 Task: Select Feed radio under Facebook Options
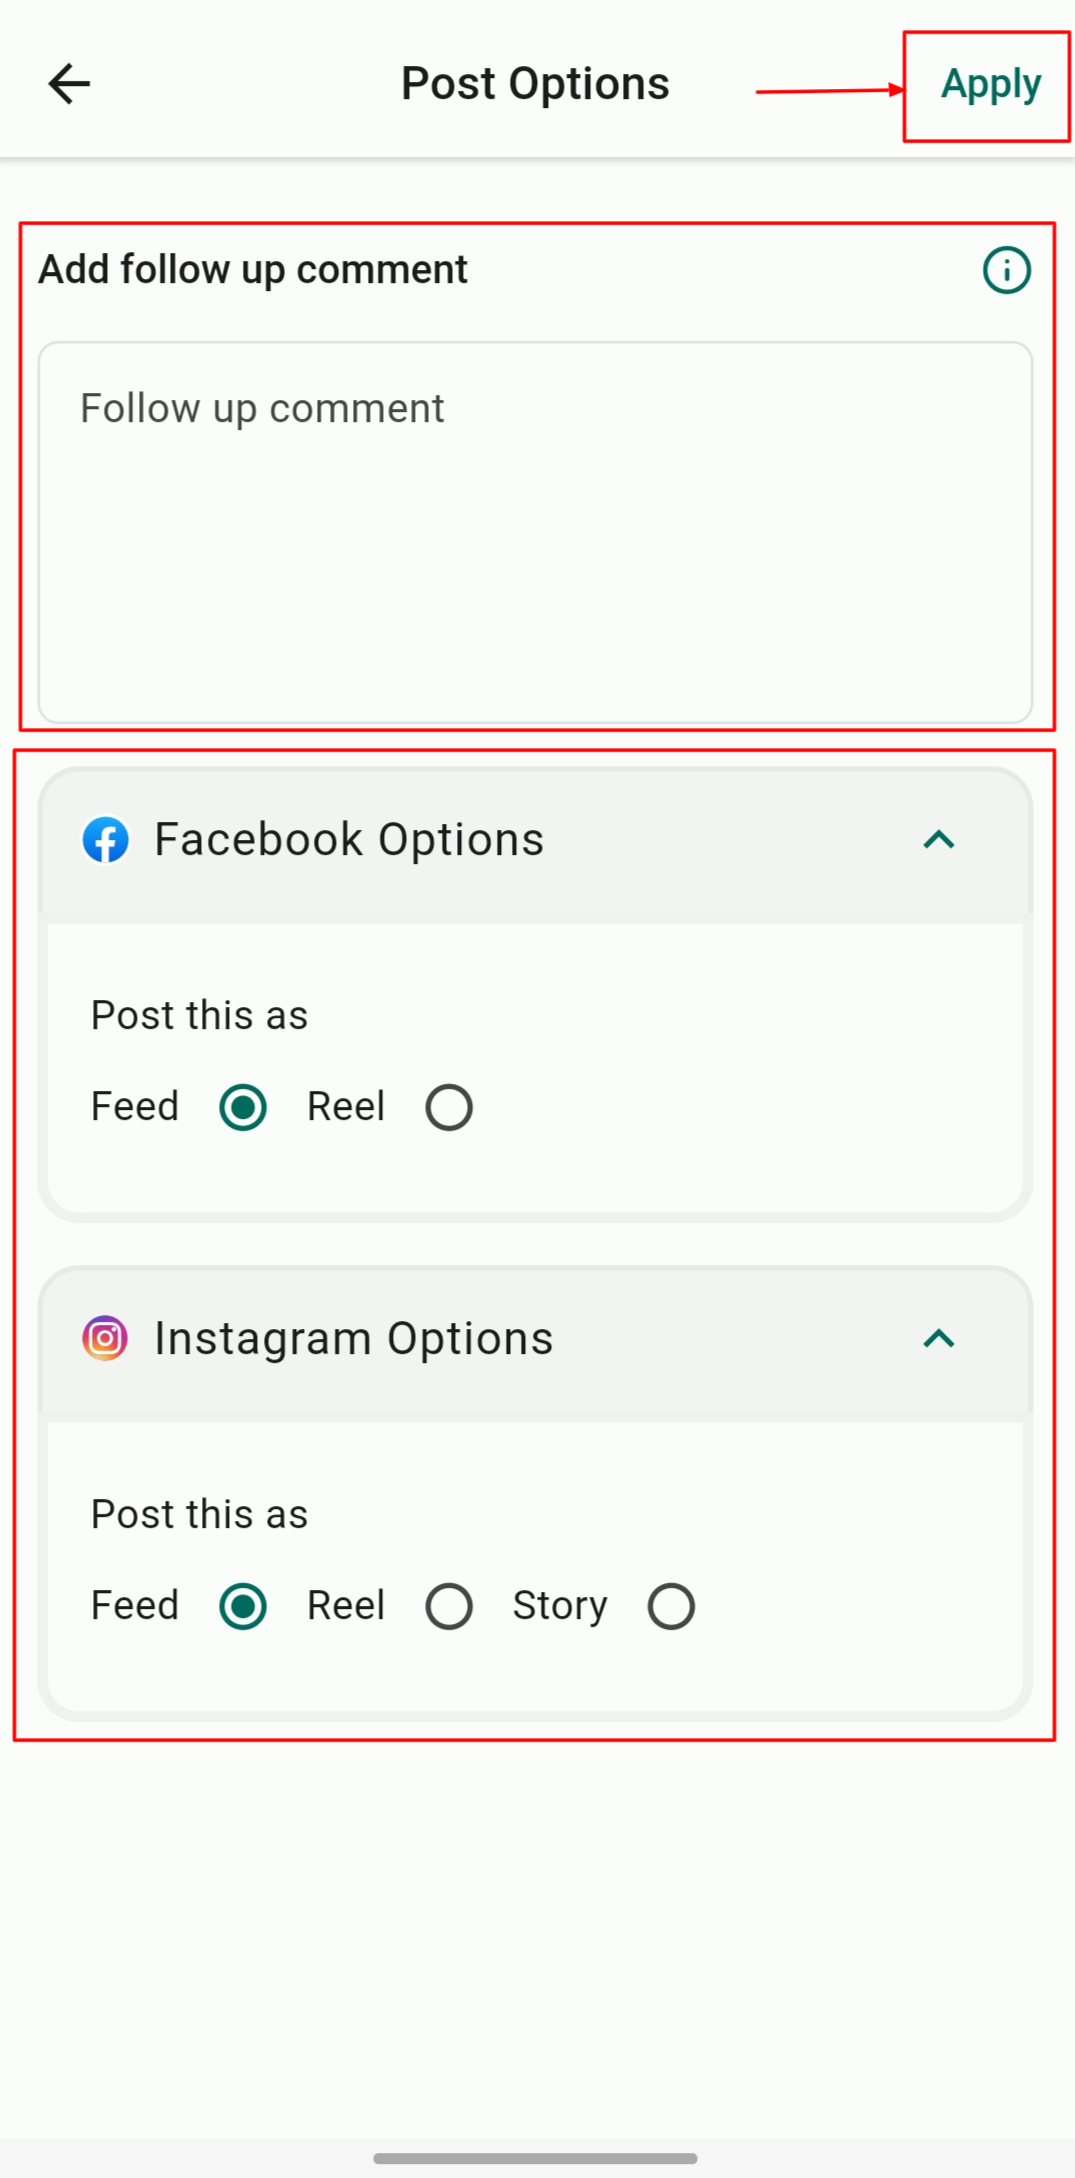click(243, 1107)
